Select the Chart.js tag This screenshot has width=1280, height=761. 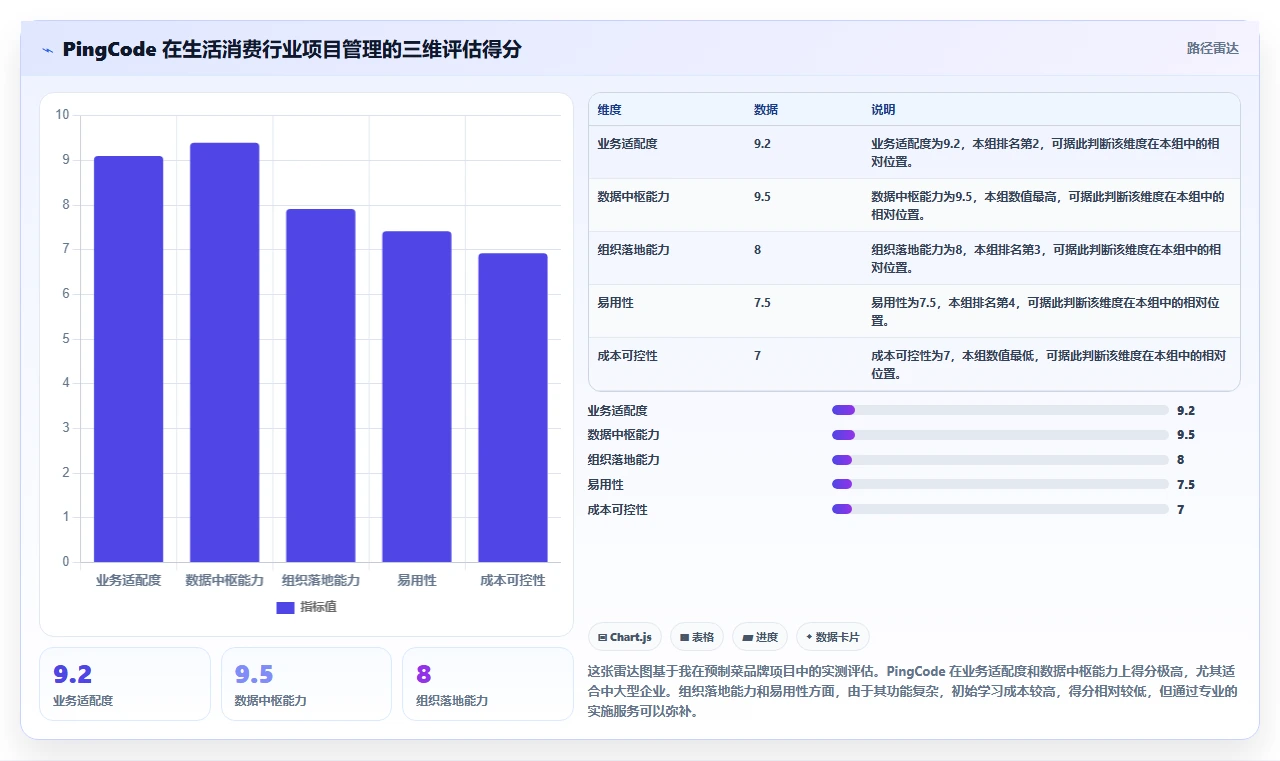point(625,637)
